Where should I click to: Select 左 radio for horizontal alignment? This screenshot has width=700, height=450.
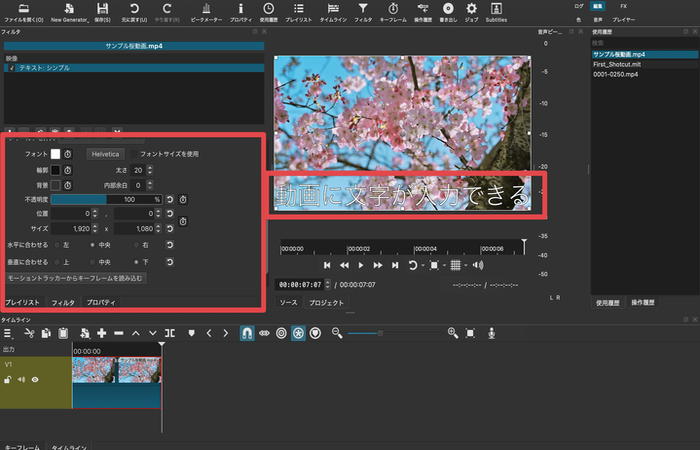[58, 244]
